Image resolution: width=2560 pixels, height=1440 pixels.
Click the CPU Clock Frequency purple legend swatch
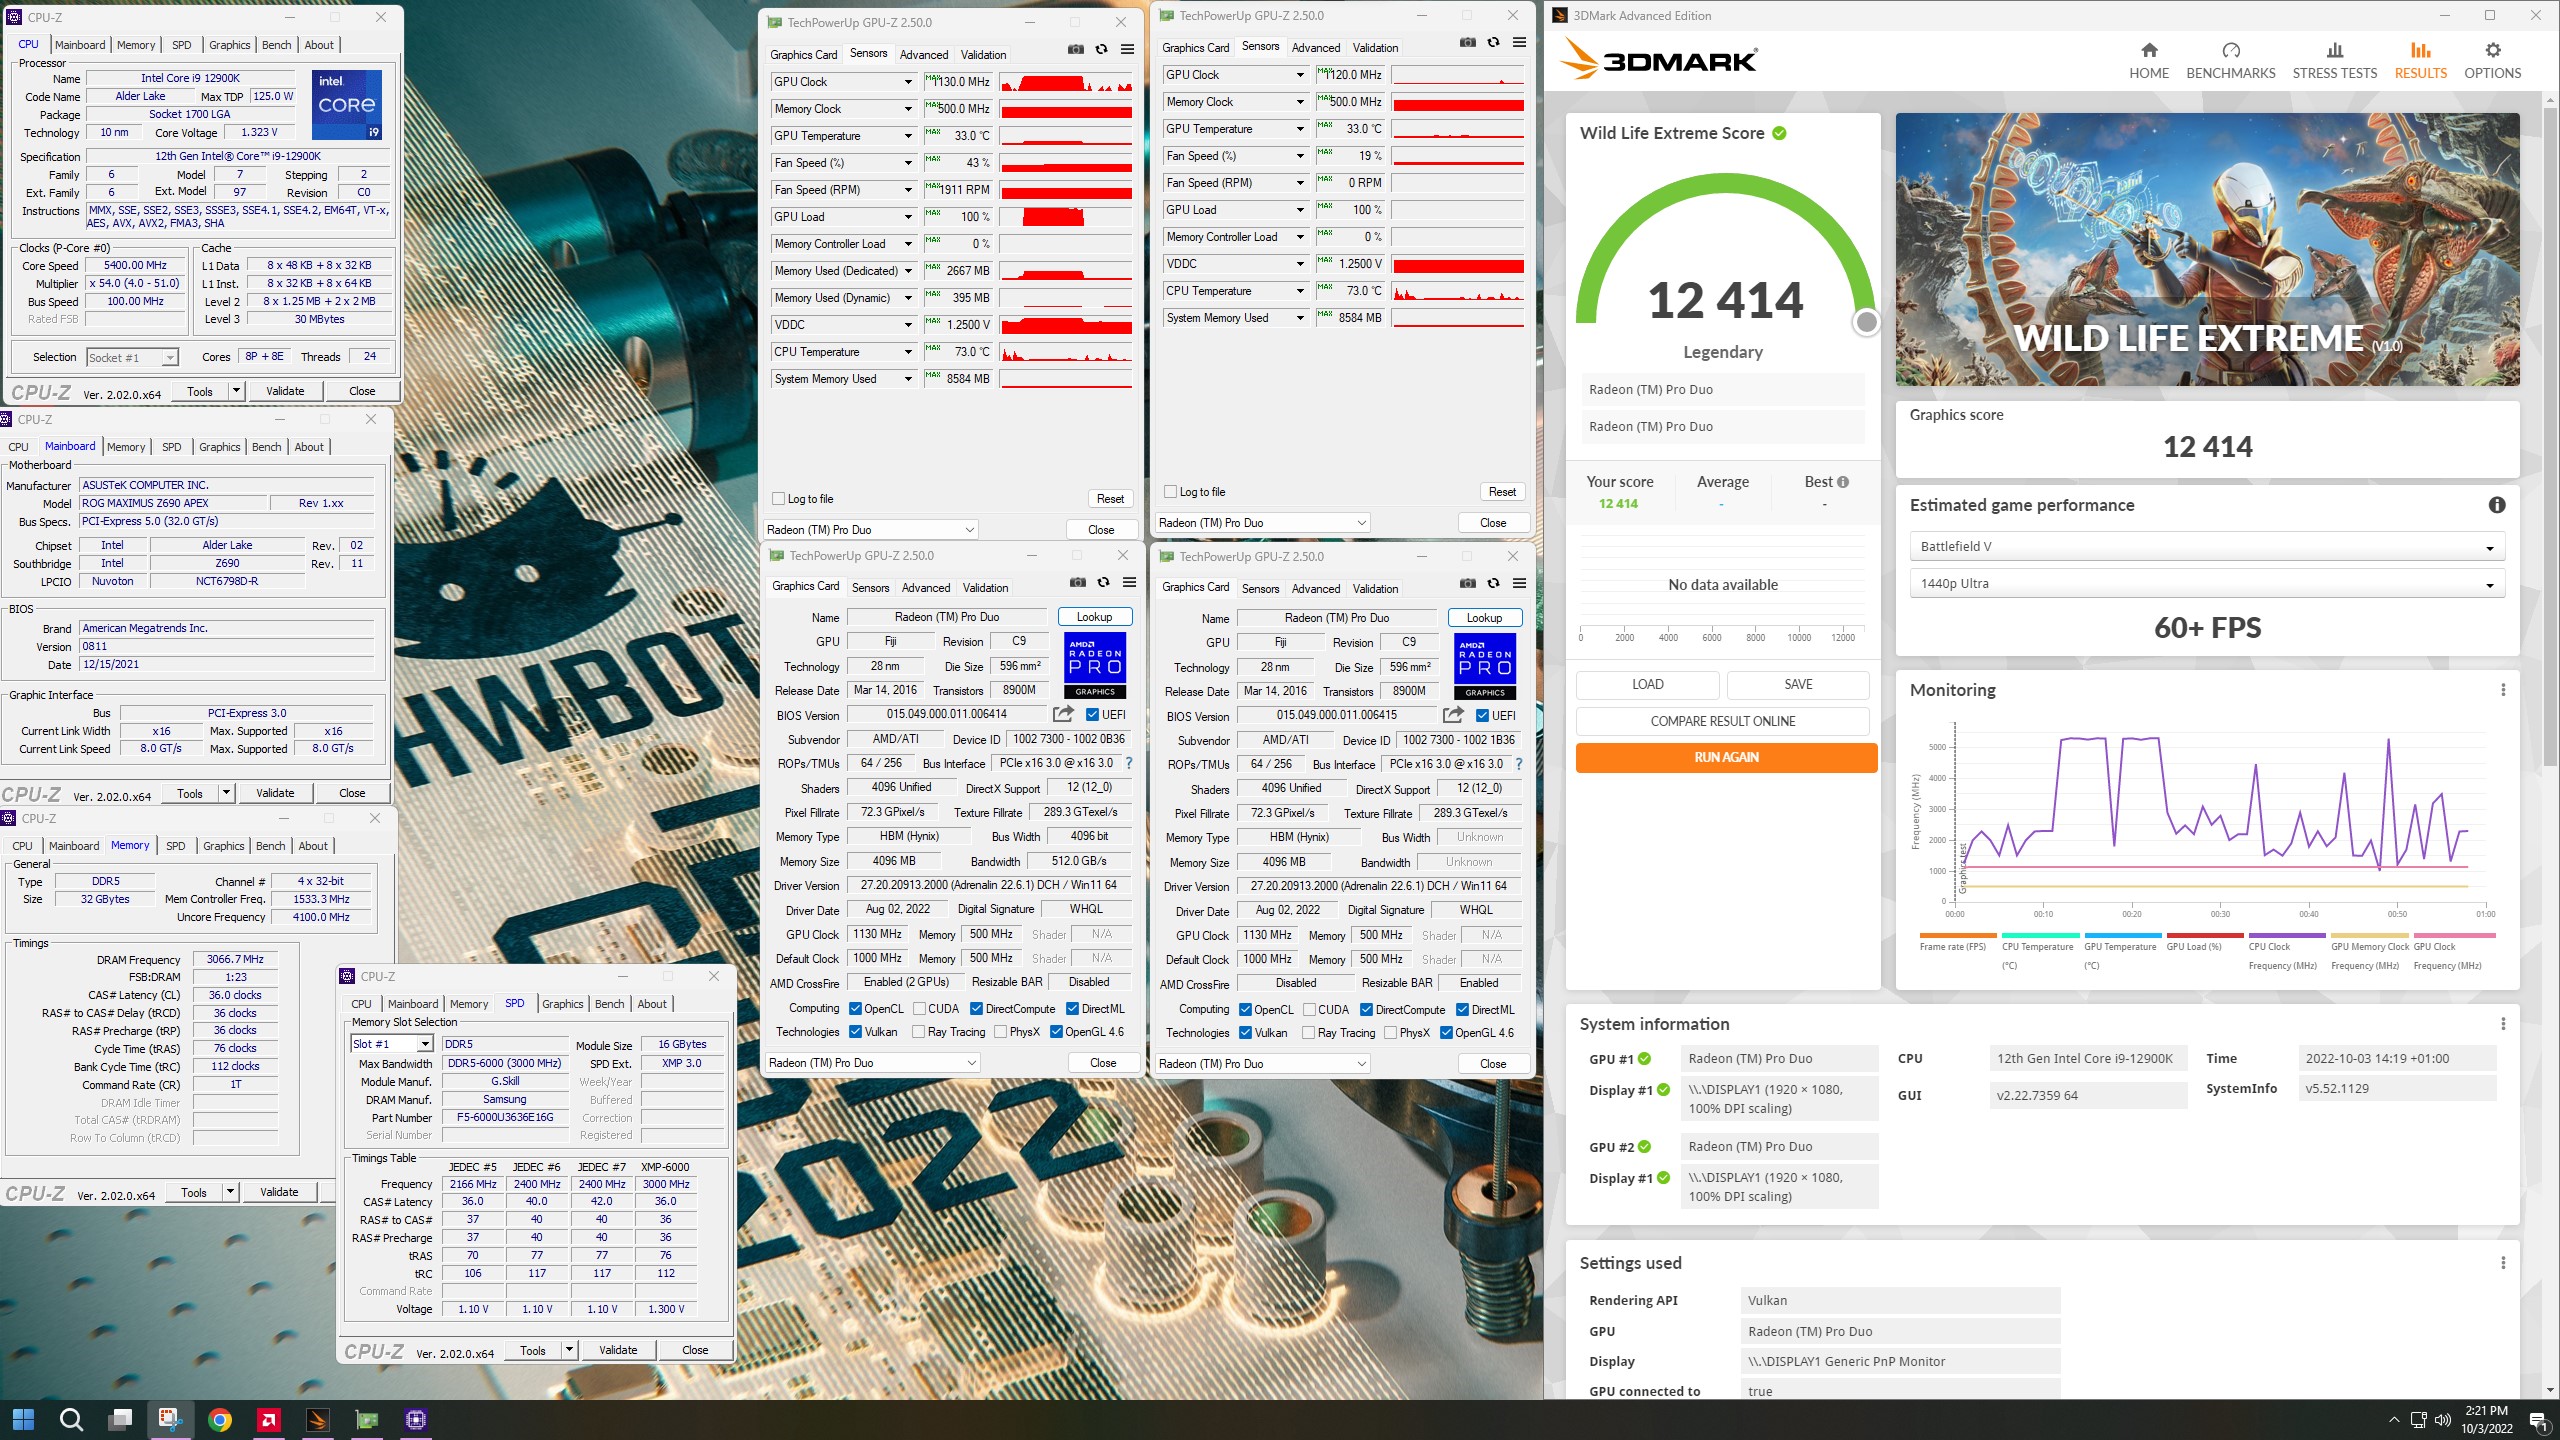pos(2287,936)
